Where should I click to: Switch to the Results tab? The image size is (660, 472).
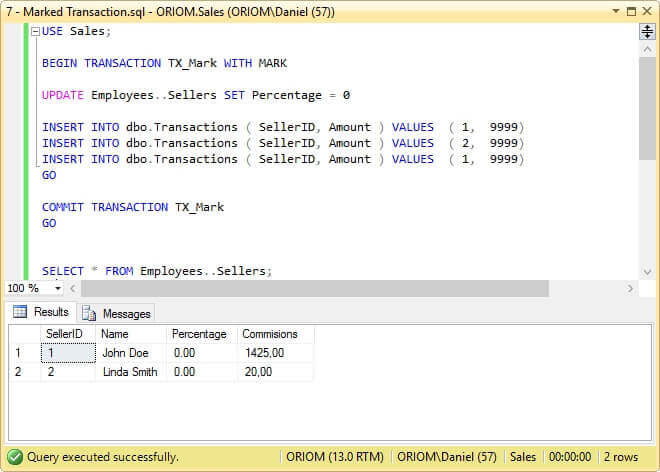click(x=41, y=312)
